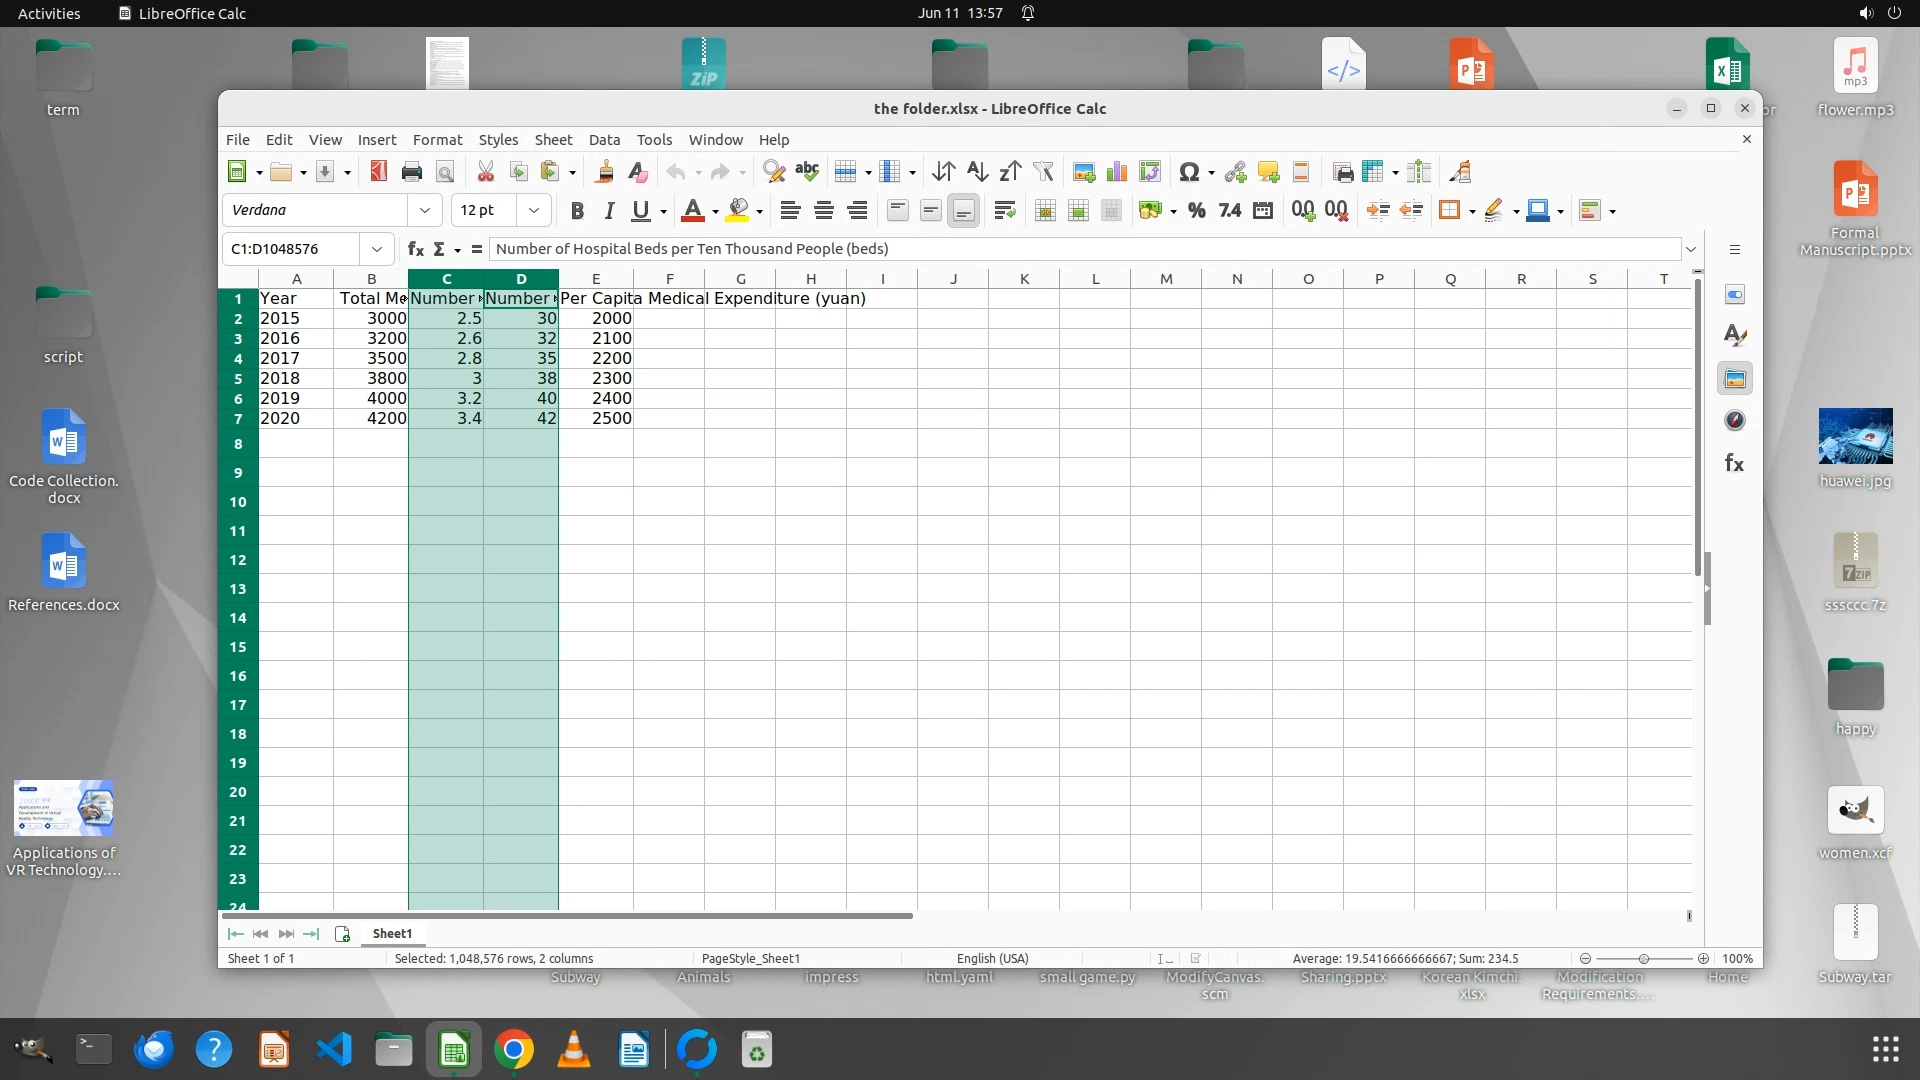Click the Format as Percent icon
The height and width of the screenshot is (1080, 1920).
[1196, 210]
